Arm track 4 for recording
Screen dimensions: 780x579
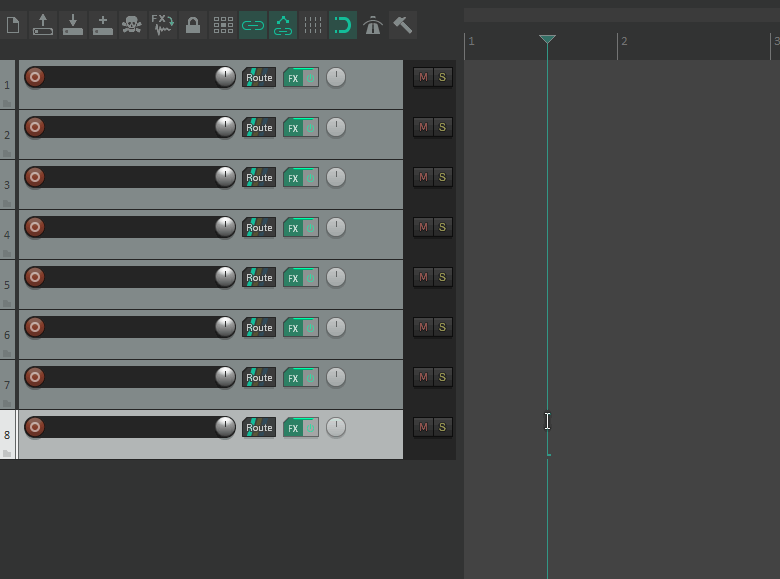tap(35, 227)
